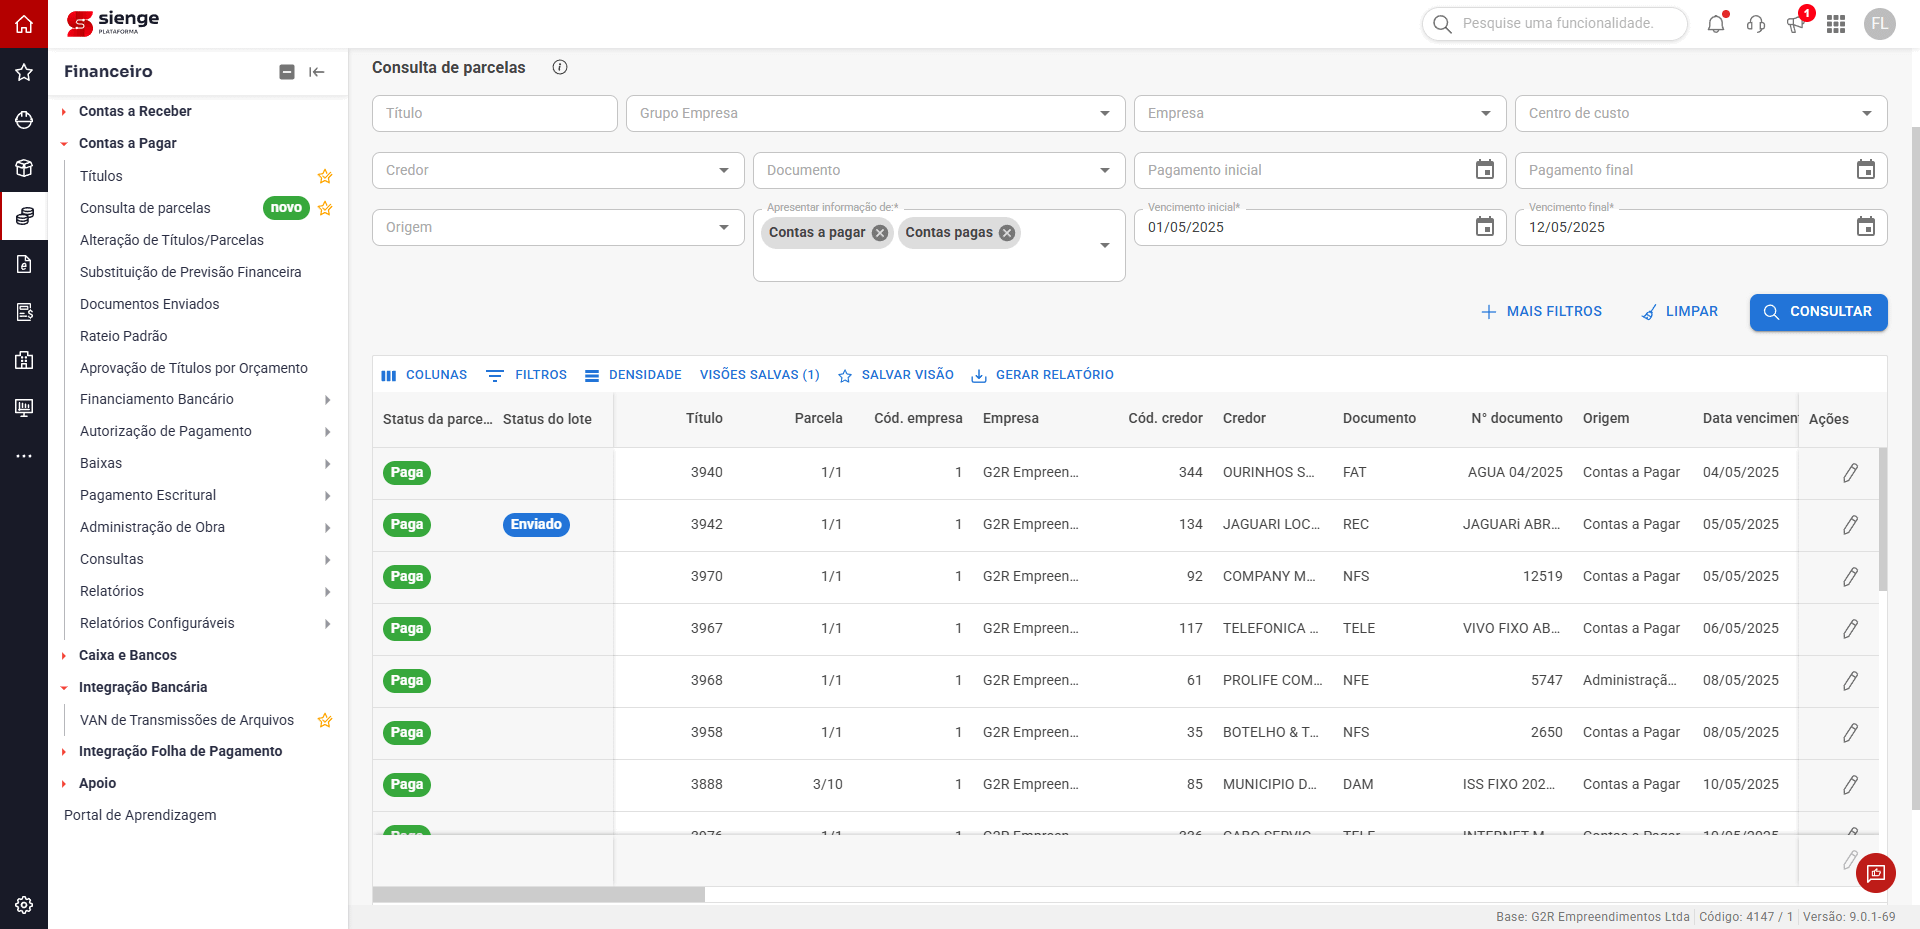The height and width of the screenshot is (929, 1920).
Task: Expand Apresentar informação de dropdown arrow
Action: pos(1105,245)
